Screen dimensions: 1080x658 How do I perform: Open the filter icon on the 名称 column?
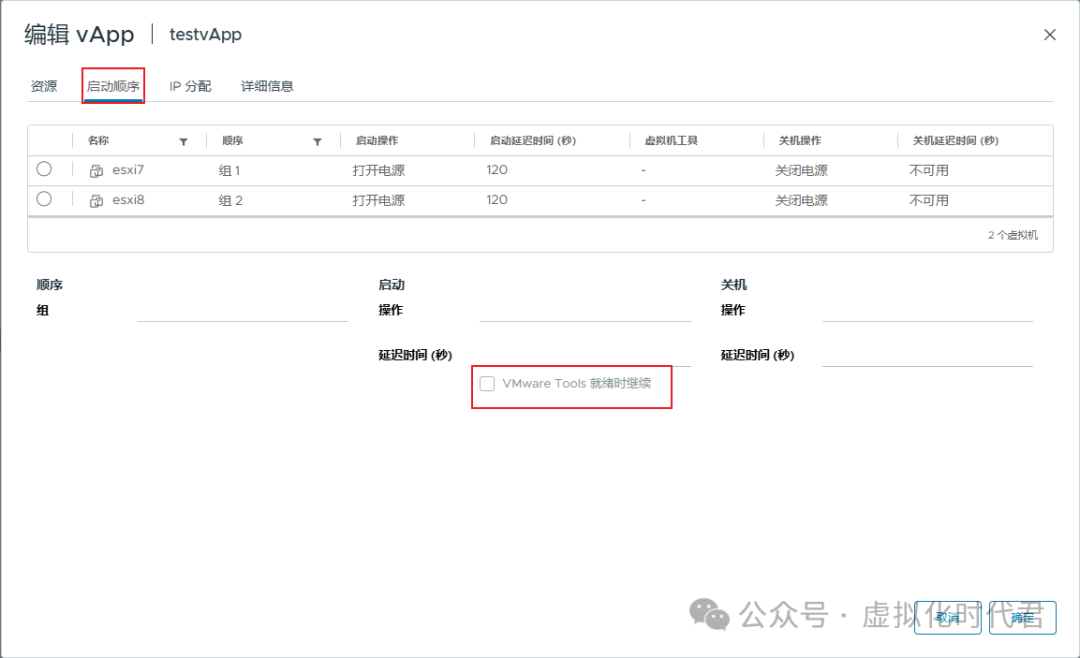[x=184, y=140]
